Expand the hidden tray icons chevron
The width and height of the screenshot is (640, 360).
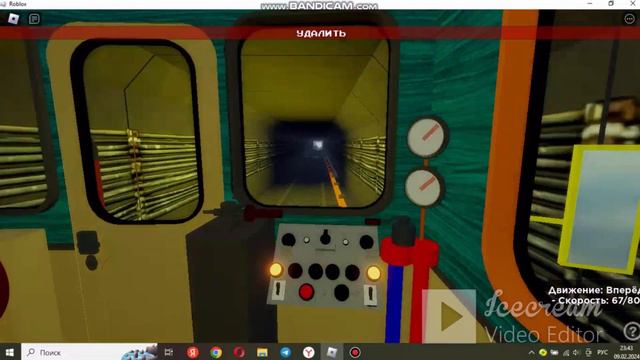coord(531,352)
